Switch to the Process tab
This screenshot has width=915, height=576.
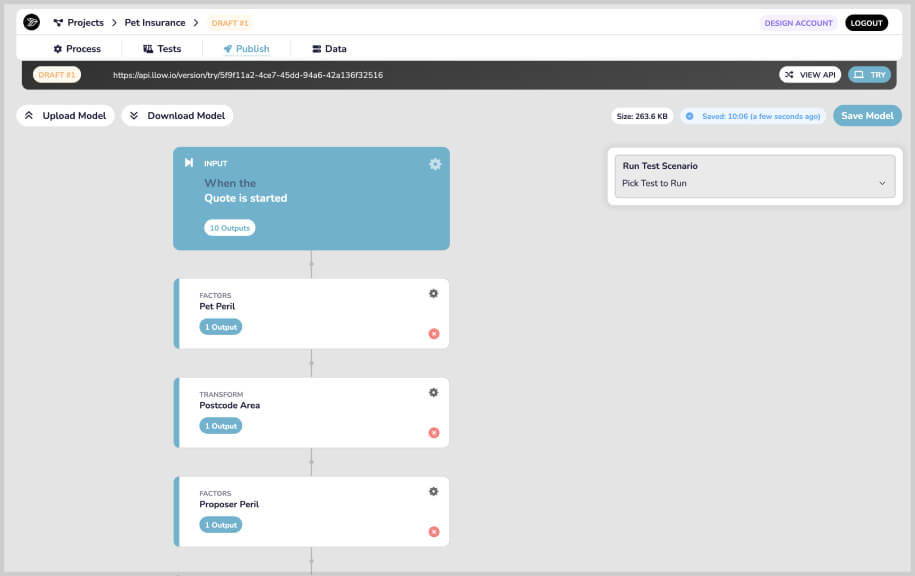77,48
